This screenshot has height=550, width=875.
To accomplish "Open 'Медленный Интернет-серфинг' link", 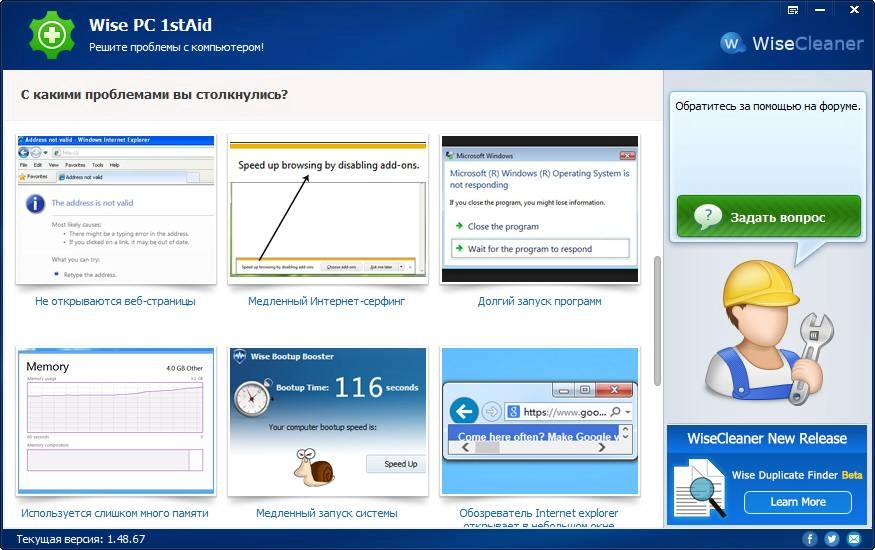I will (326, 301).
